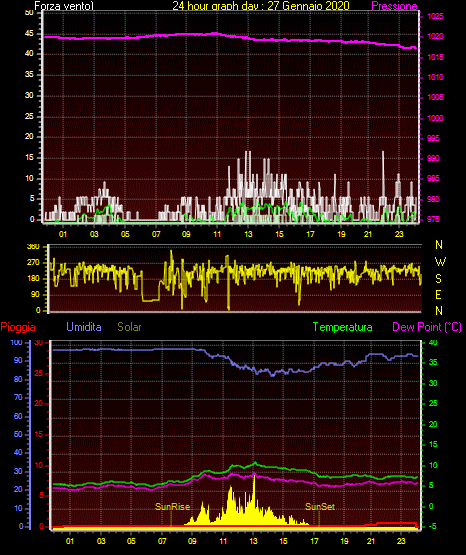
Task: Click the 1025 pressure axis value
Action: [435, 16]
